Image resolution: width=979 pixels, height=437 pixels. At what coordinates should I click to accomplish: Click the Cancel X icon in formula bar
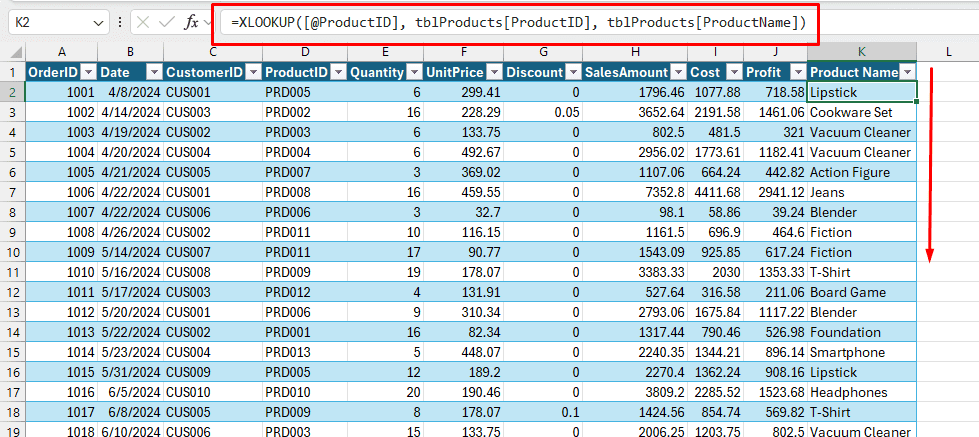click(144, 22)
